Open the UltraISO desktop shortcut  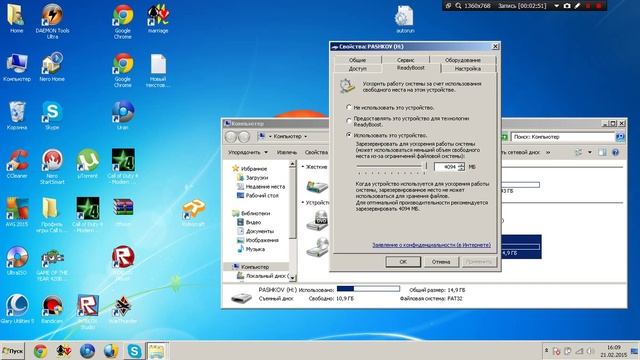click(17, 261)
